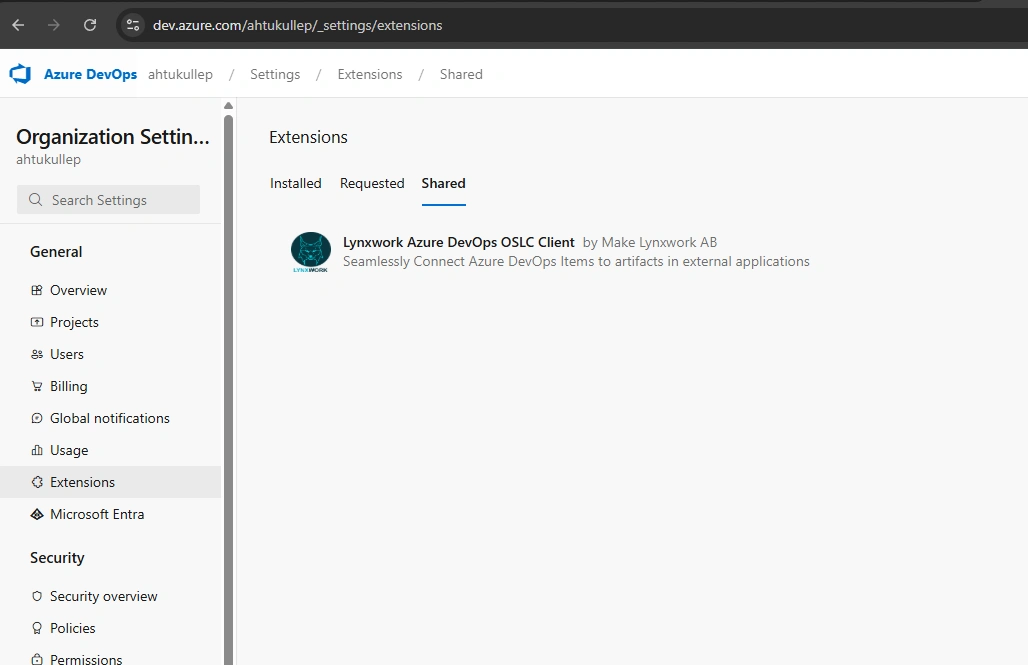Open the Lynxwork extension logo thumbnail
The width and height of the screenshot is (1028, 665).
(311, 252)
